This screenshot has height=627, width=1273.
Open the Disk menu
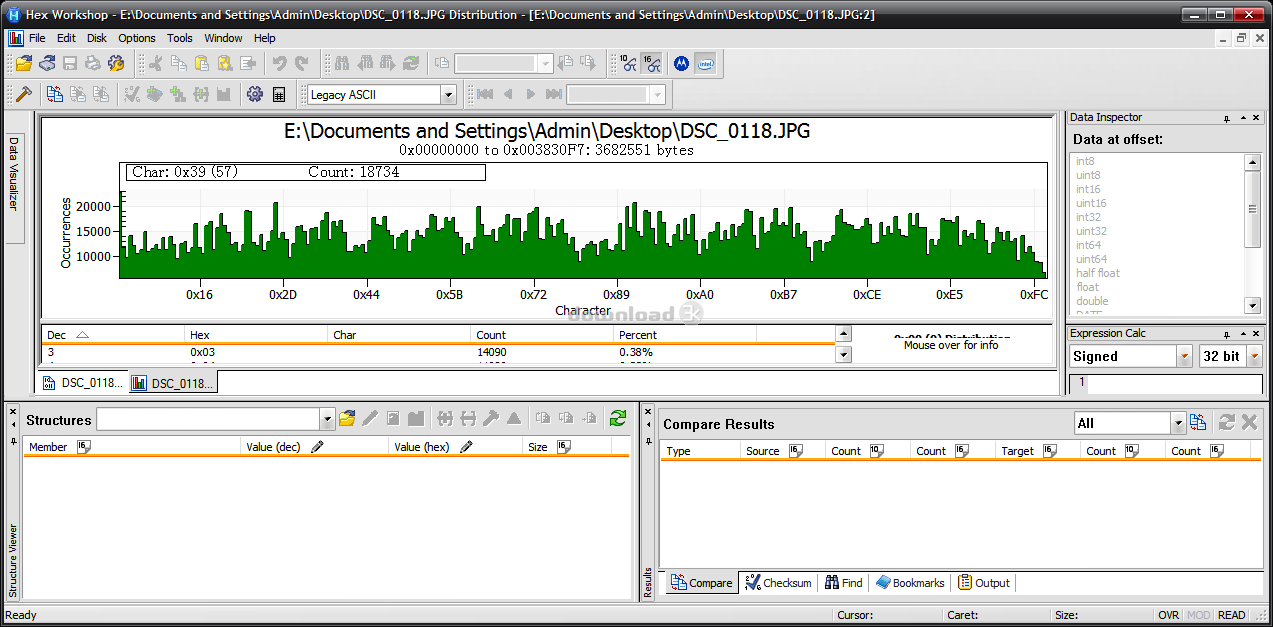point(97,38)
